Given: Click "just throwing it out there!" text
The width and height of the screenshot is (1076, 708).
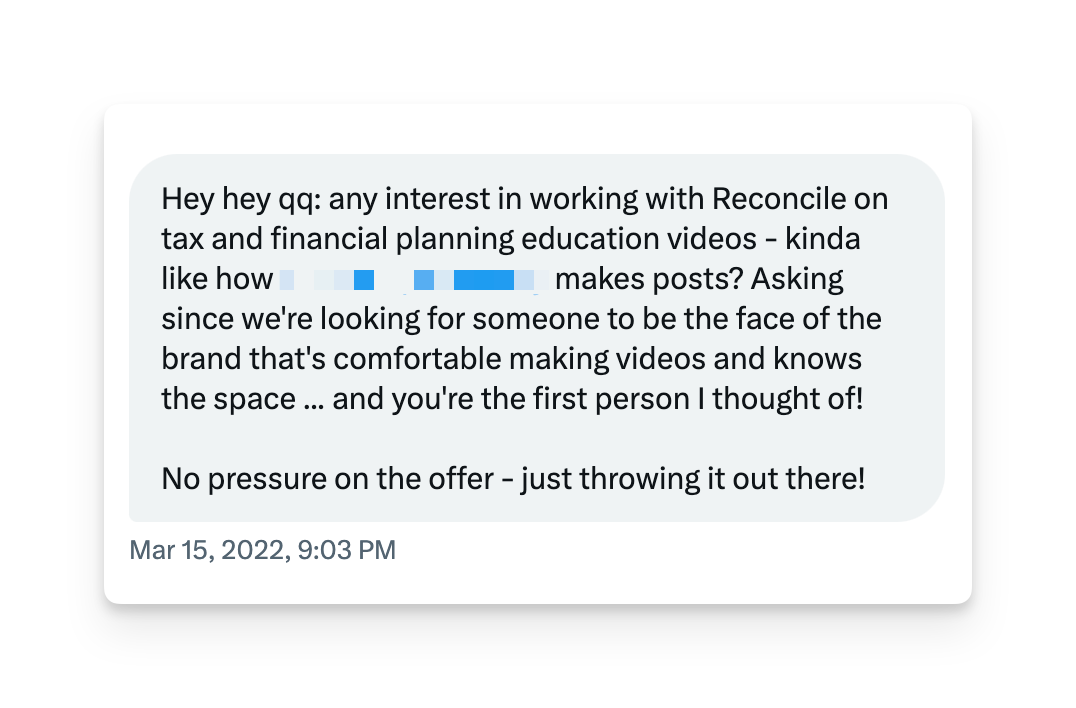Looking at the screenshot, I should (693, 479).
